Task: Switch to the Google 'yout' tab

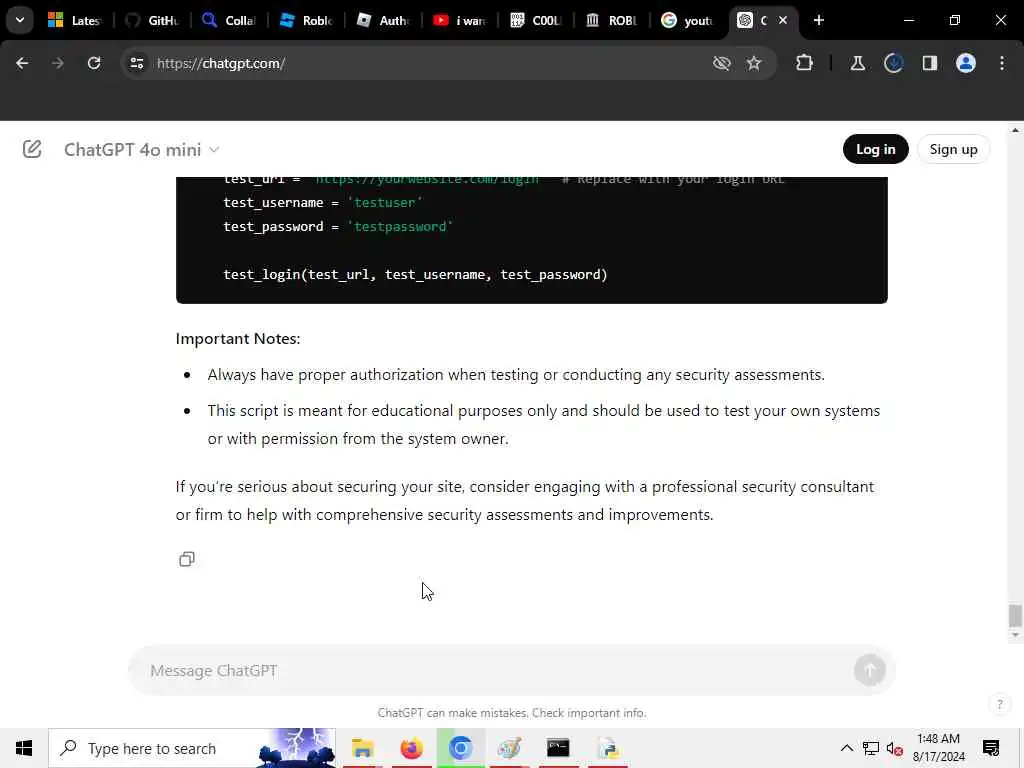Action: point(688,20)
